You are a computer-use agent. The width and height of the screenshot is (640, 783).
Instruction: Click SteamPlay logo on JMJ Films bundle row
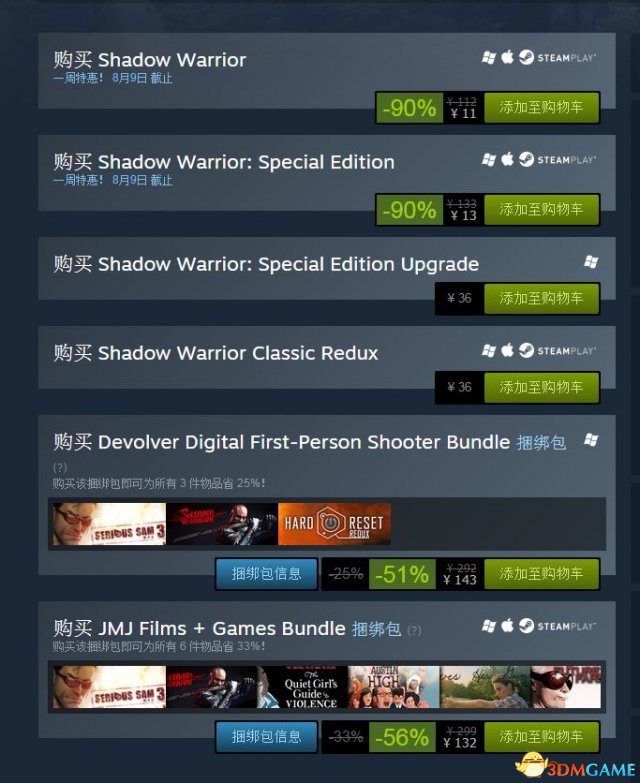coord(557,626)
